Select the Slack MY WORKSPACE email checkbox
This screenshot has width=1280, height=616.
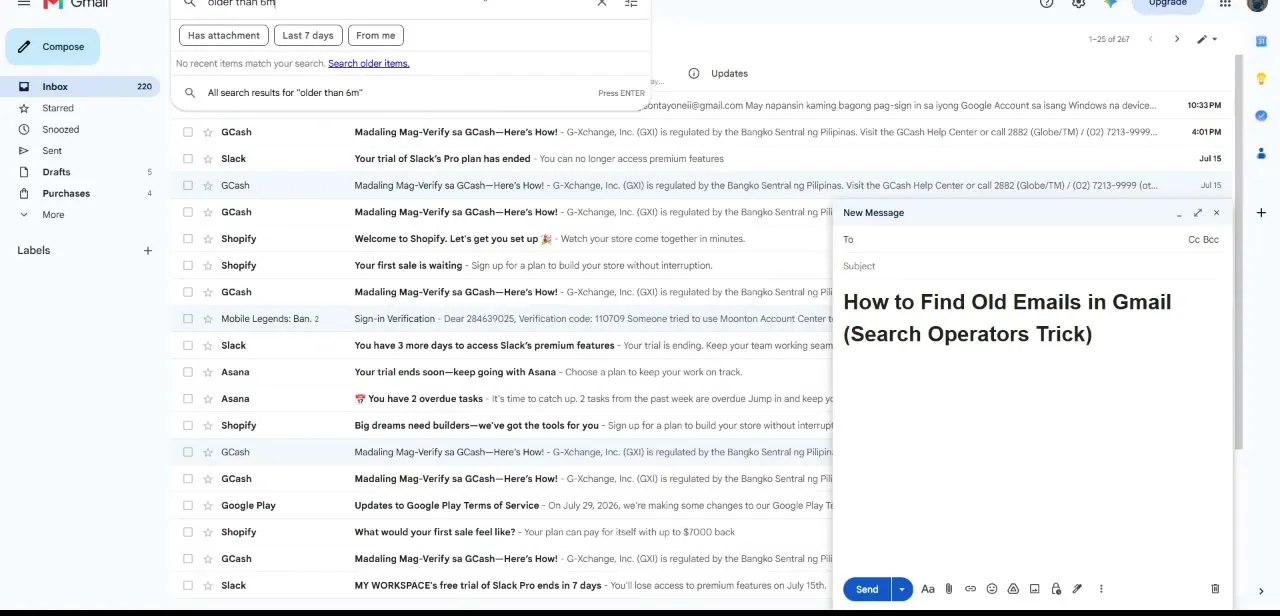(187, 586)
